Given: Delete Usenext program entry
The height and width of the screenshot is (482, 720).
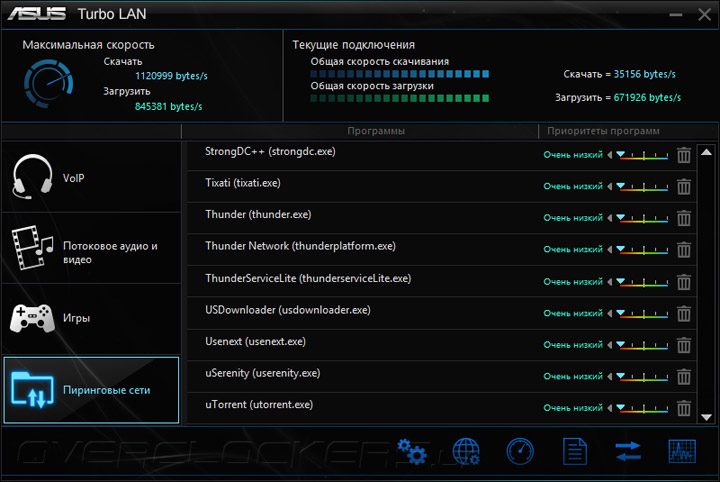Looking at the screenshot, I should pos(684,345).
